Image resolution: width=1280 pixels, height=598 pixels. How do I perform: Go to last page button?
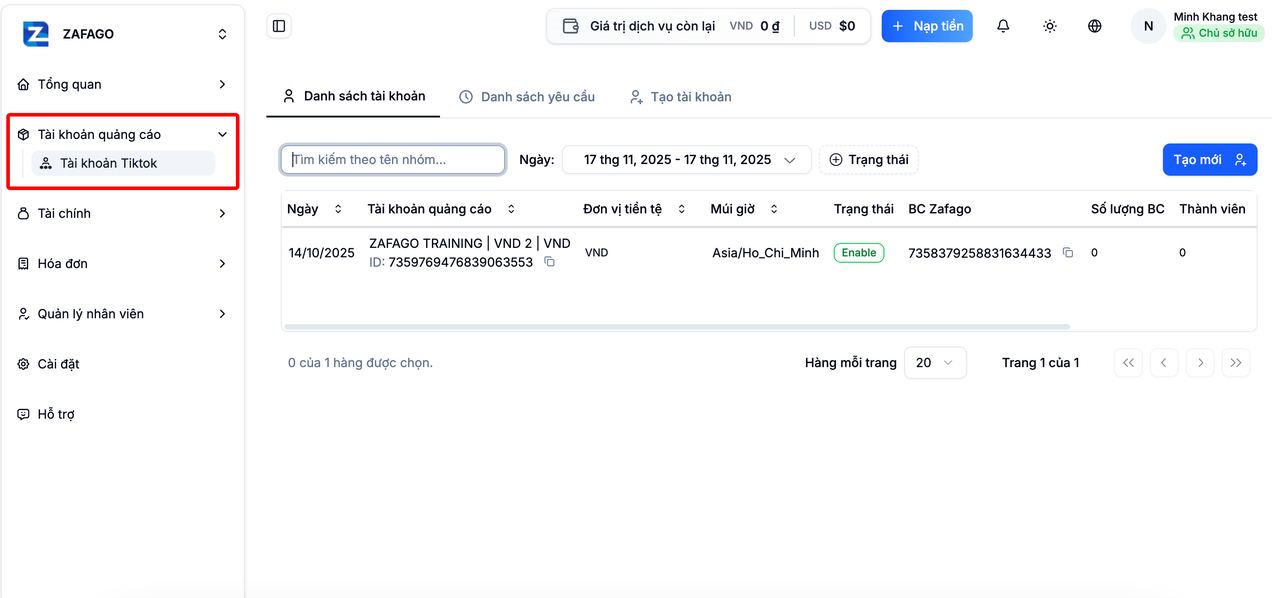pos(1236,363)
